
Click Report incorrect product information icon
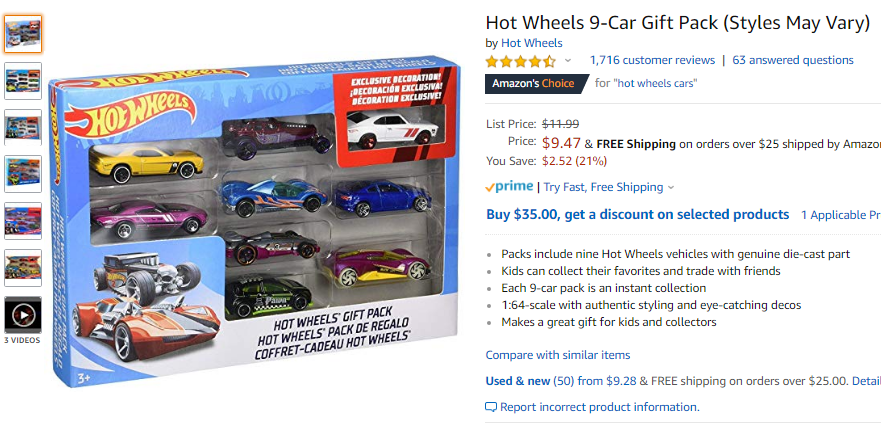492,407
